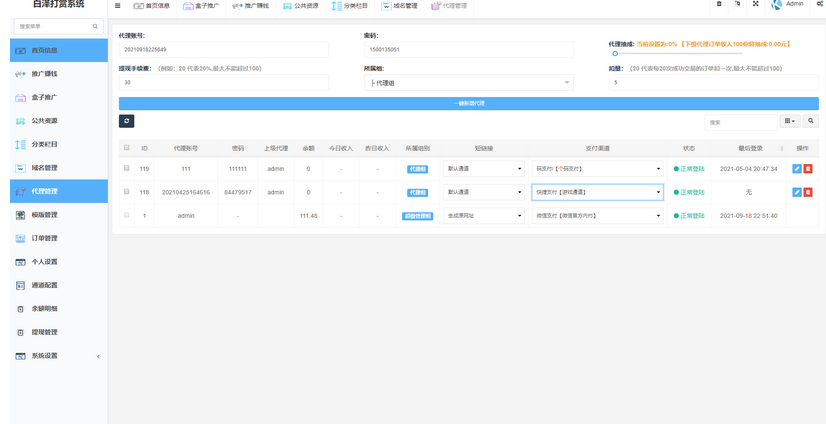Switch to the 盒子推广 top tab
826x424 pixels.
point(201,6)
